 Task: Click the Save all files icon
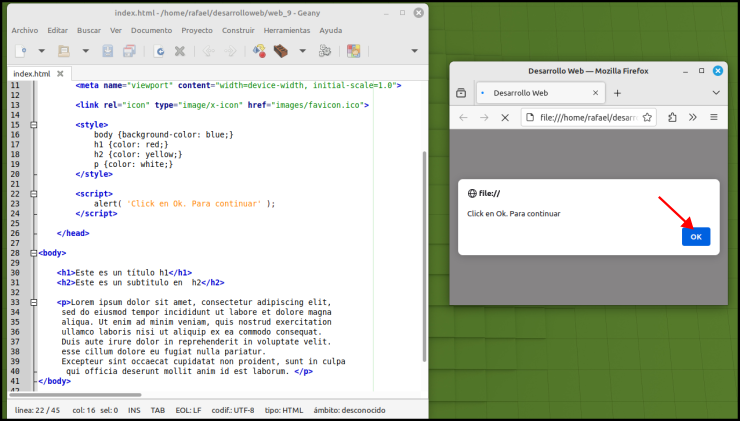coord(129,51)
